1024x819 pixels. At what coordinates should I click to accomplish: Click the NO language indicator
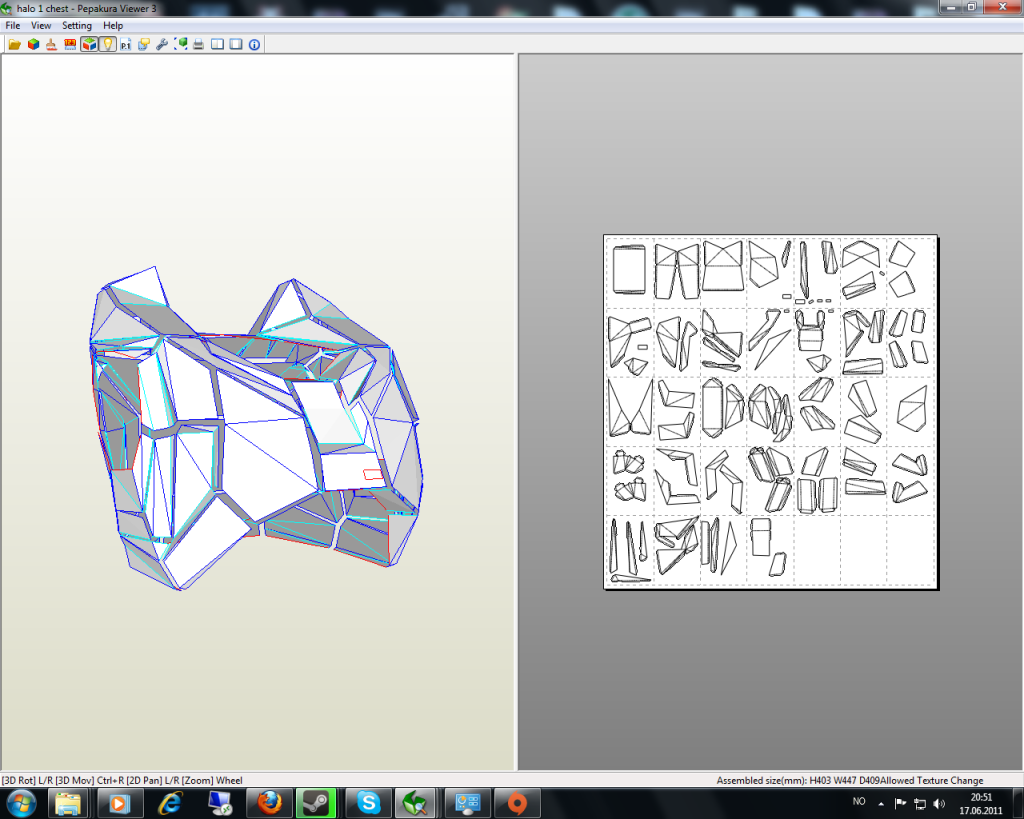coord(859,801)
